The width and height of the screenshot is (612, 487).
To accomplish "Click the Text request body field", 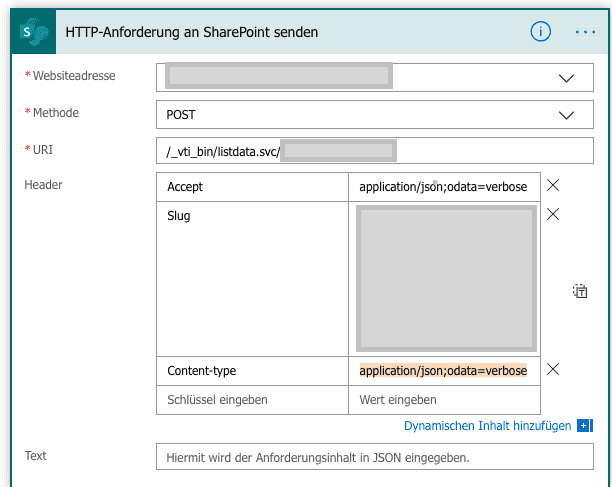I will (x=375, y=457).
